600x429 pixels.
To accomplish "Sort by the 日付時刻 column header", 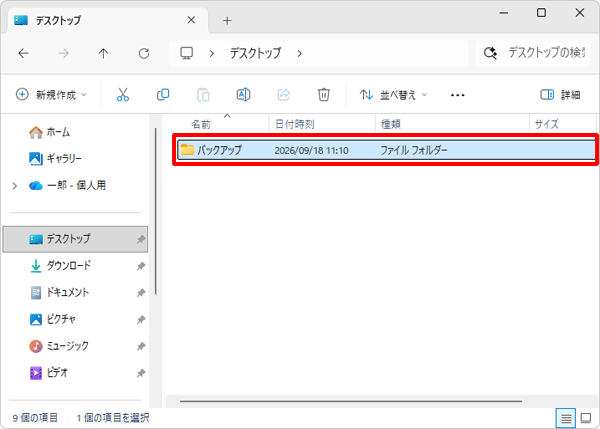I will 295,124.
